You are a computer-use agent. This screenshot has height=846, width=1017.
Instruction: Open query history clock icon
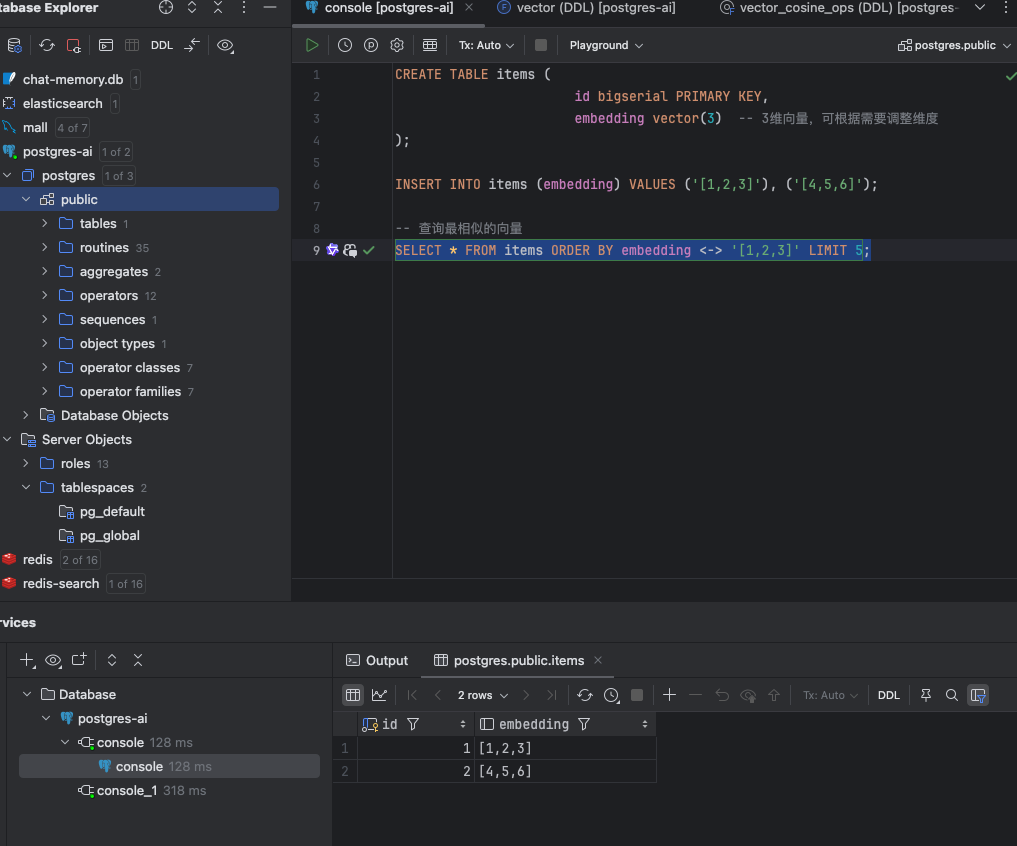pyautogui.click(x=344, y=45)
